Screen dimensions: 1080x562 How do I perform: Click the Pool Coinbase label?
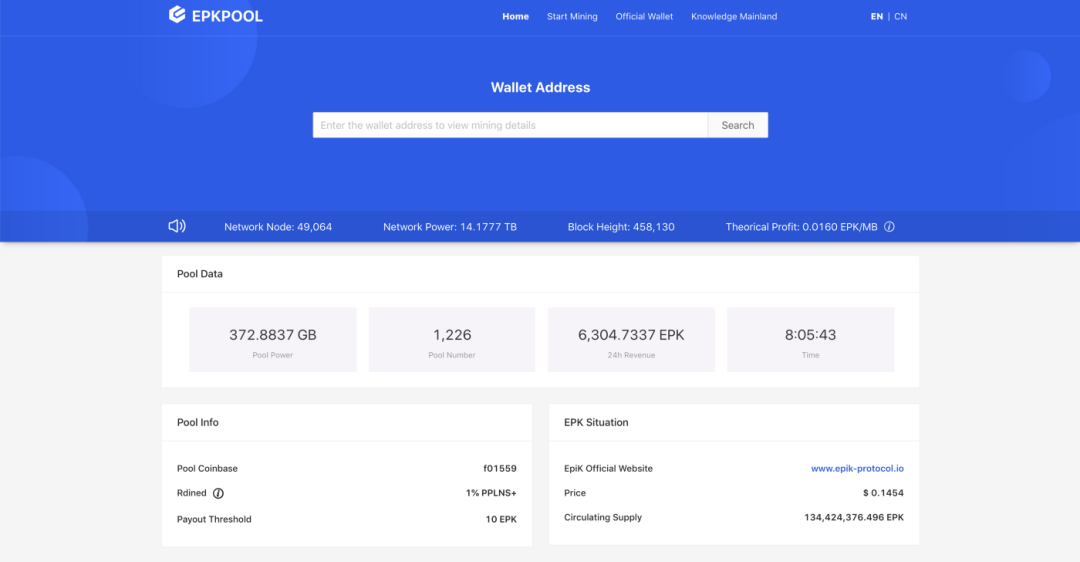click(207, 468)
